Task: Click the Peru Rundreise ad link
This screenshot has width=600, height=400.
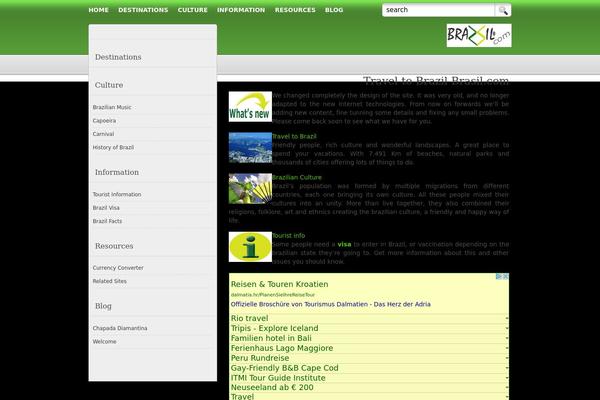Action: [x=260, y=358]
